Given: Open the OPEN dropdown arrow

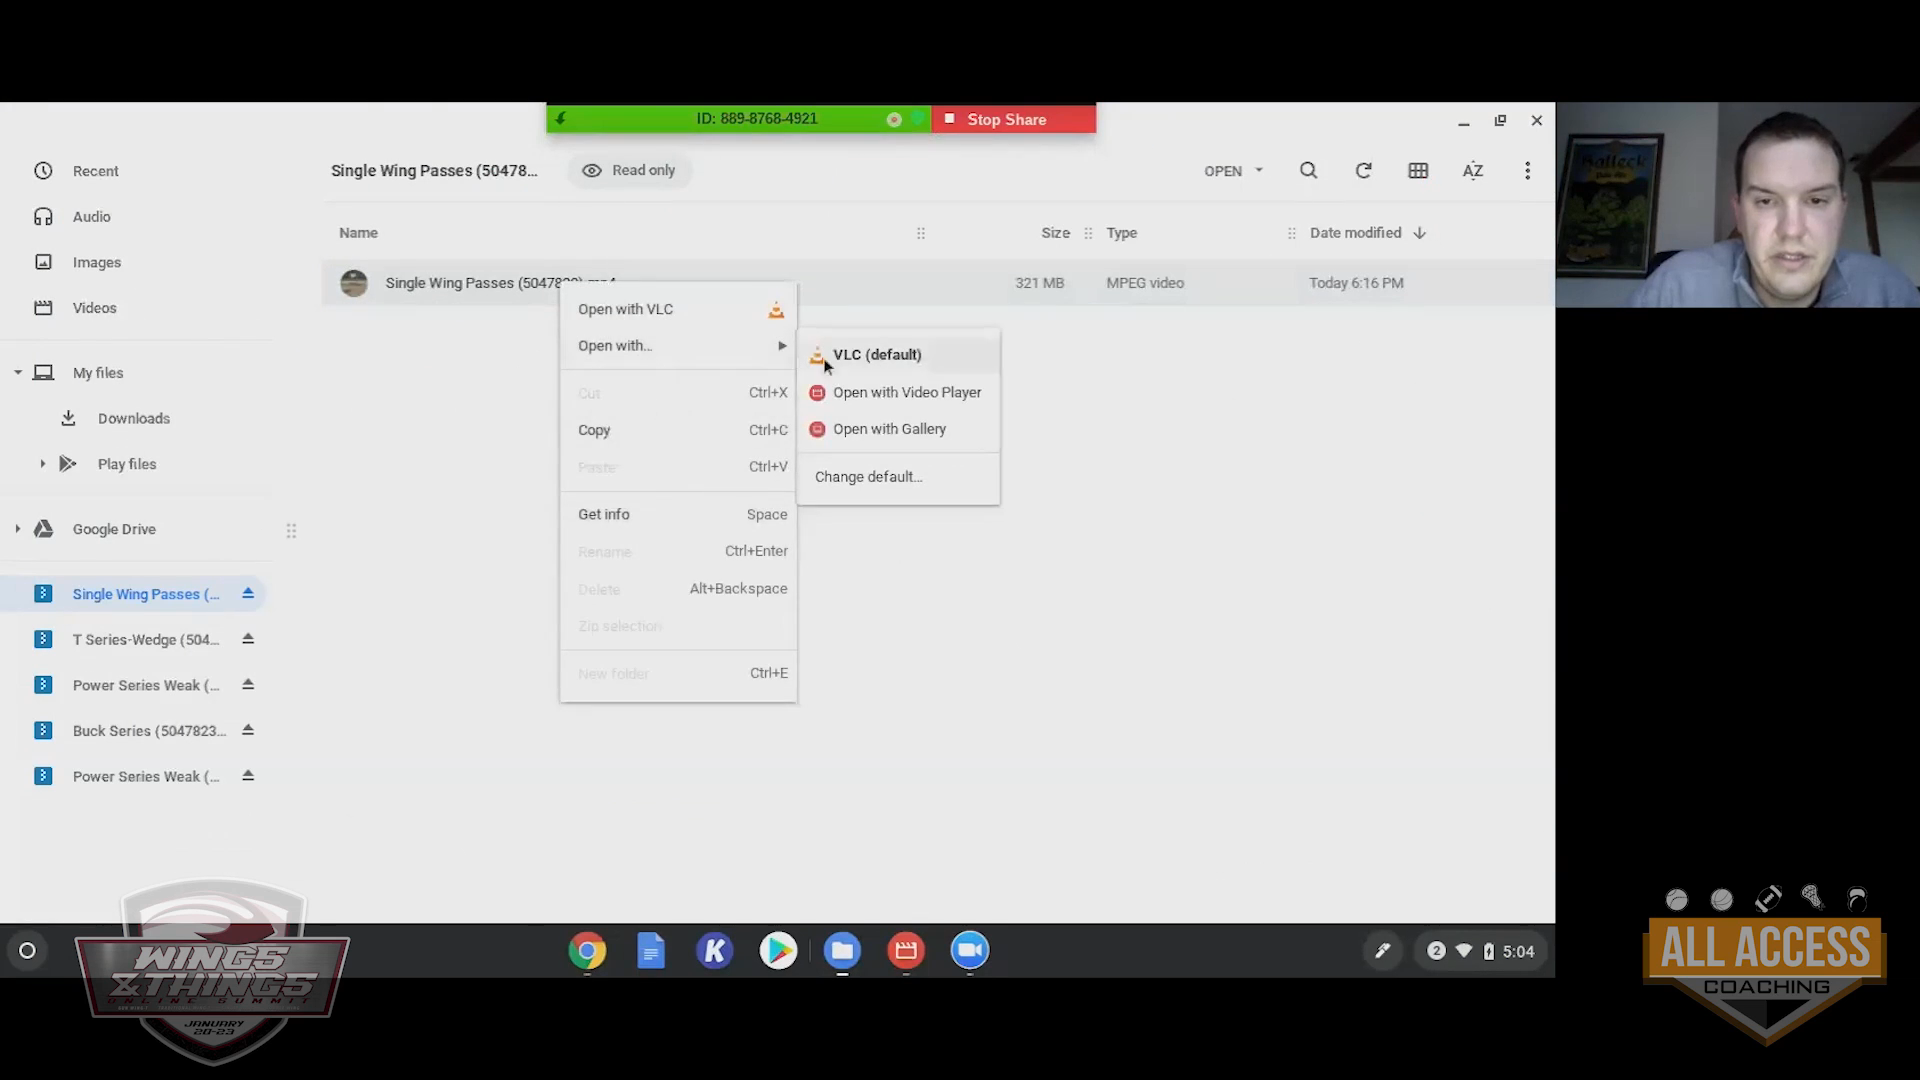Looking at the screenshot, I should 1259,171.
